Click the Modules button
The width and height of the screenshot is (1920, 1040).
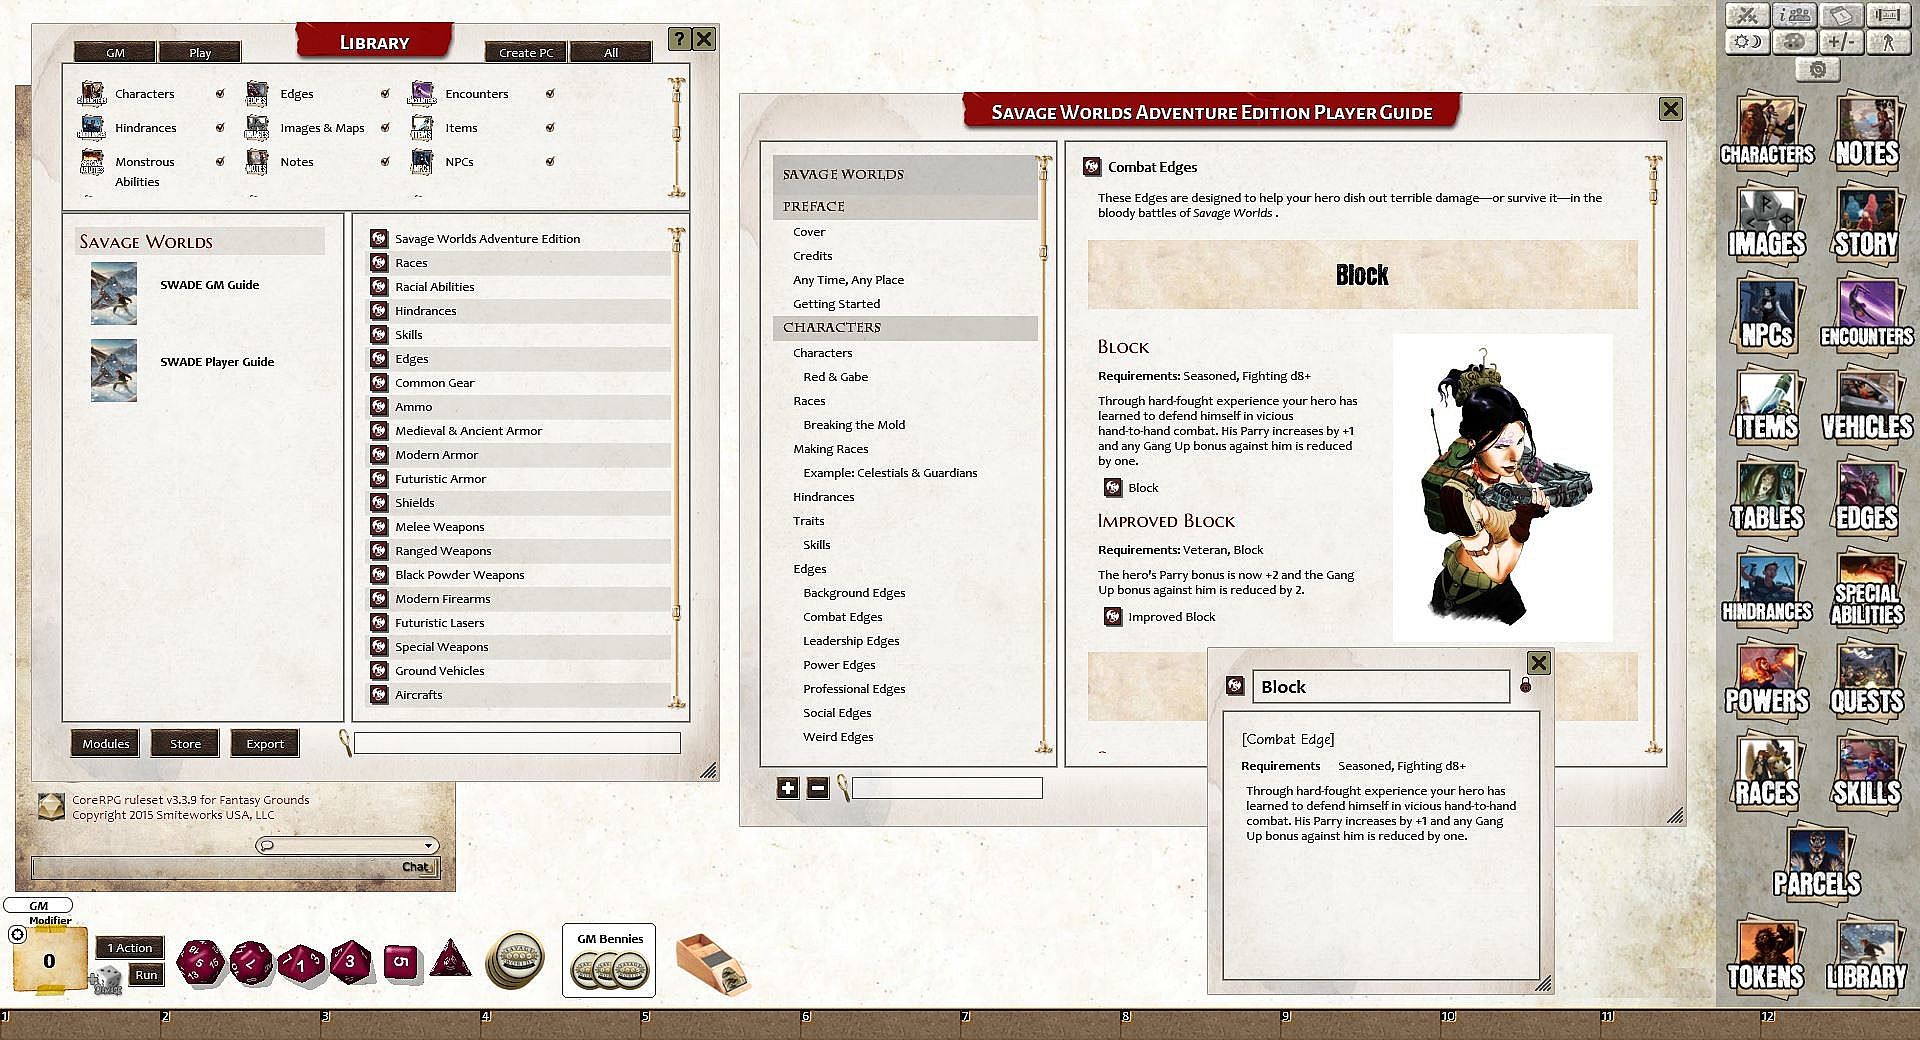coord(106,743)
